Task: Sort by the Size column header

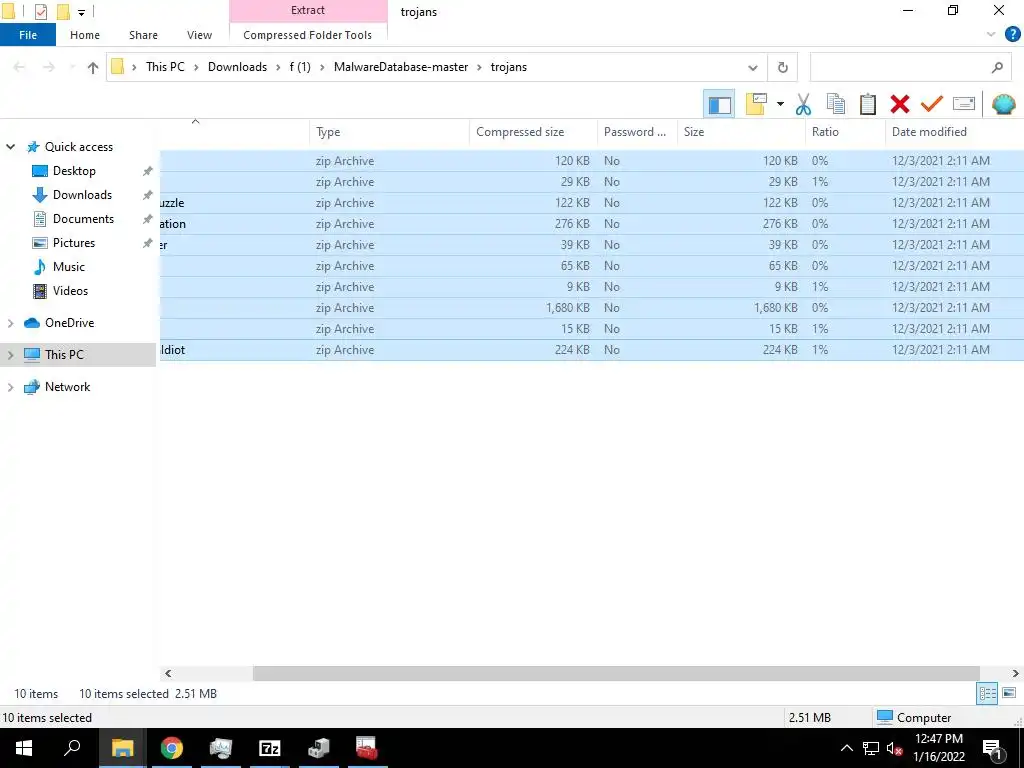Action: [741, 132]
